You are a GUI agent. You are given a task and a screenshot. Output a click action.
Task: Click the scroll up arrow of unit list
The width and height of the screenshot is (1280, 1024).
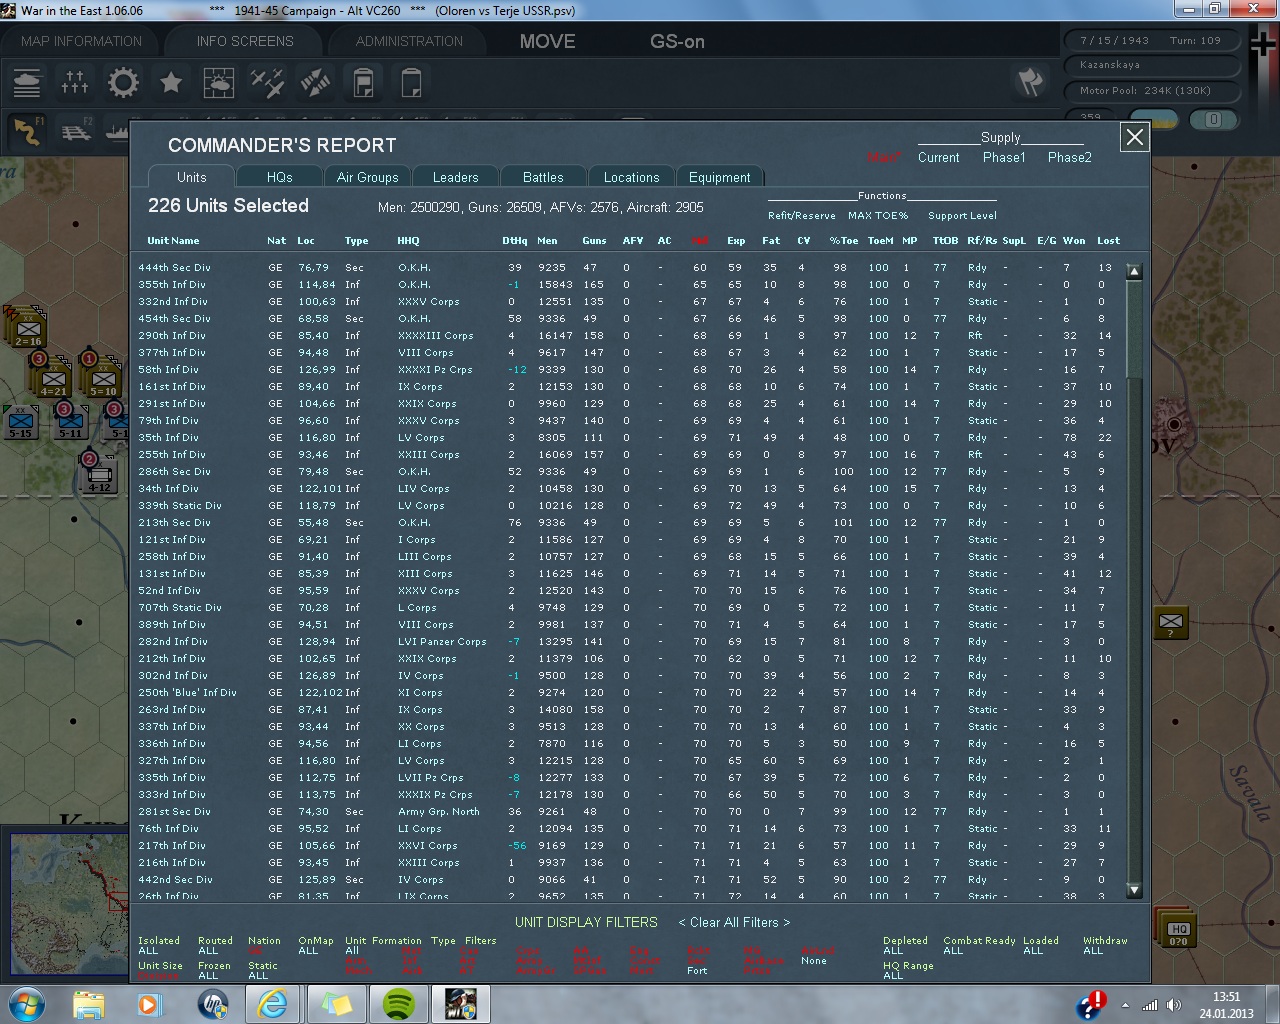click(x=1134, y=271)
